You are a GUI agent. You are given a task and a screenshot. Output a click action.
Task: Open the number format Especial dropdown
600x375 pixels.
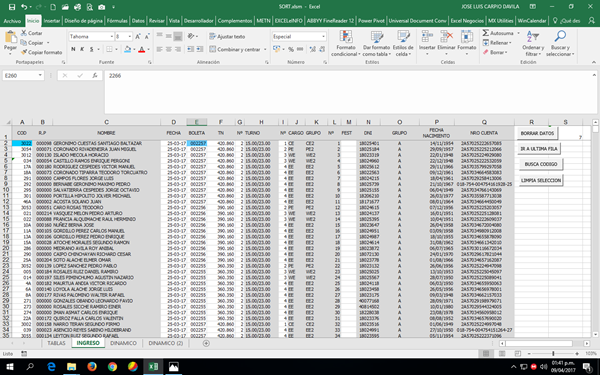pyautogui.click(x=323, y=36)
